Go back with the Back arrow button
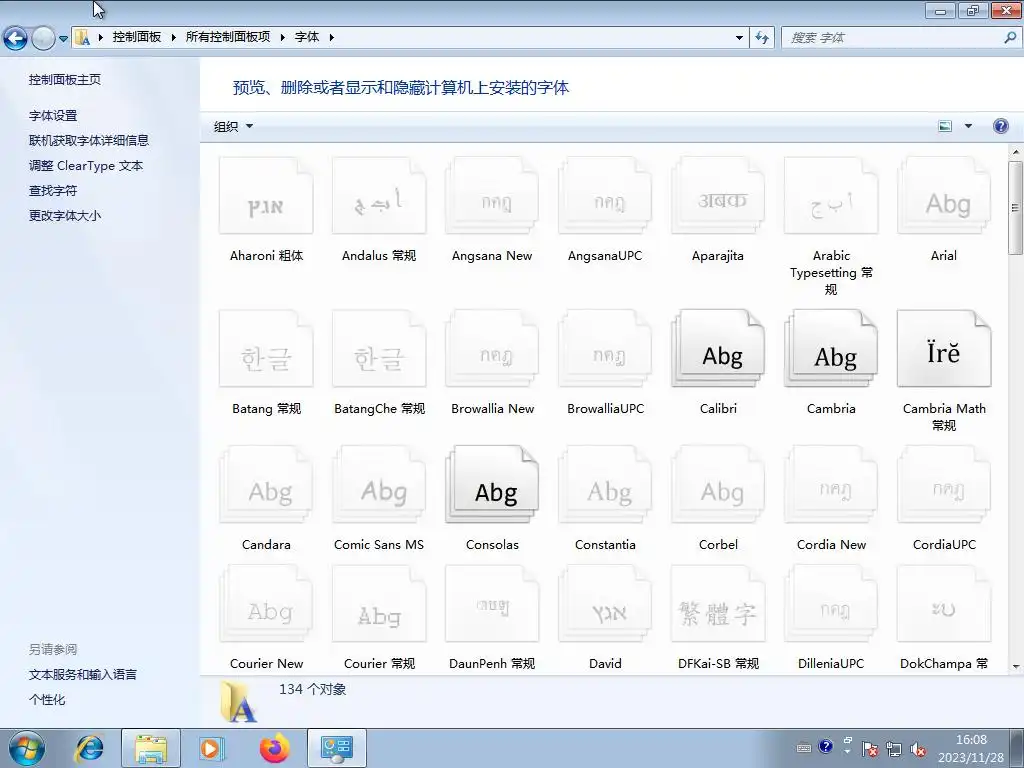This screenshot has width=1024, height=768. (16, 39)
